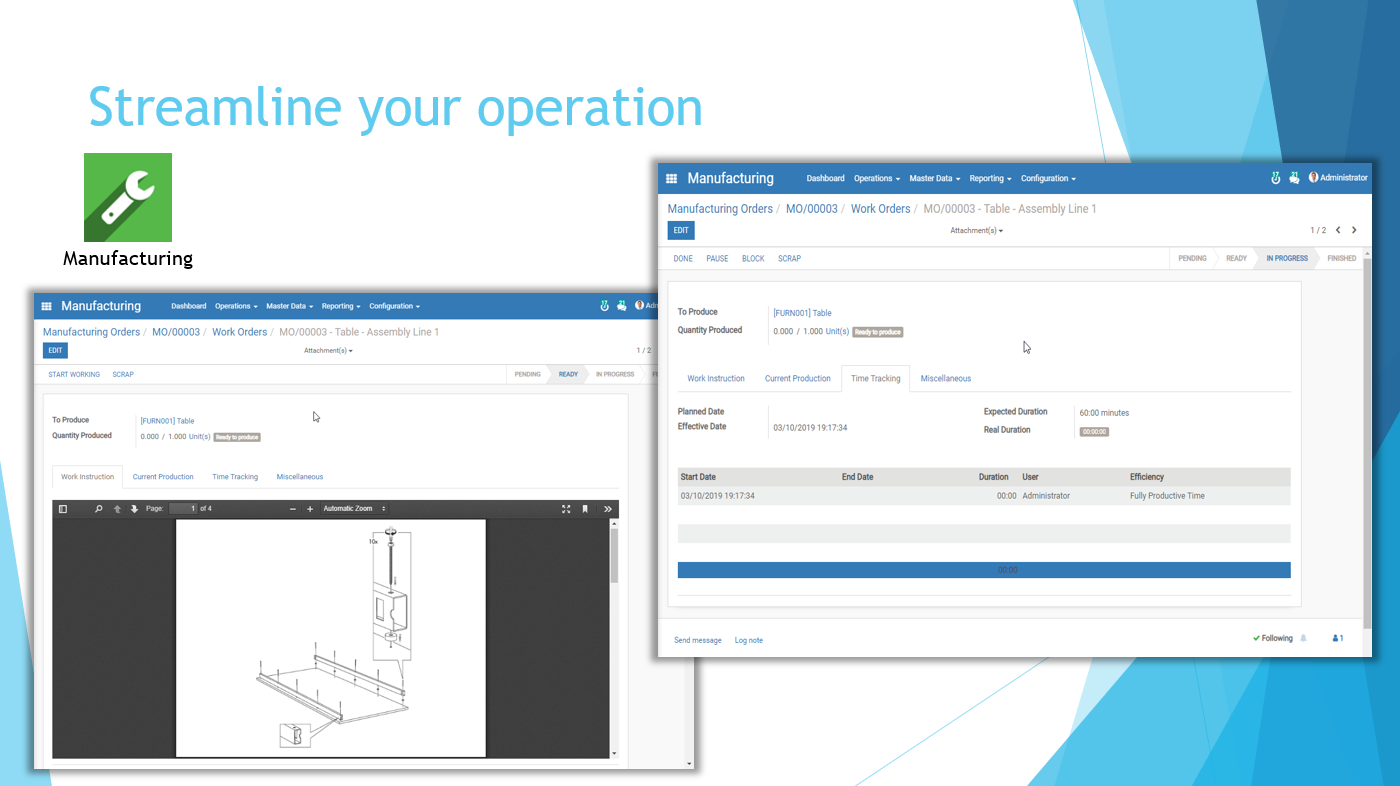
Task: Open Work Orders breadcrumb in left window
Action: pos(240,332)
